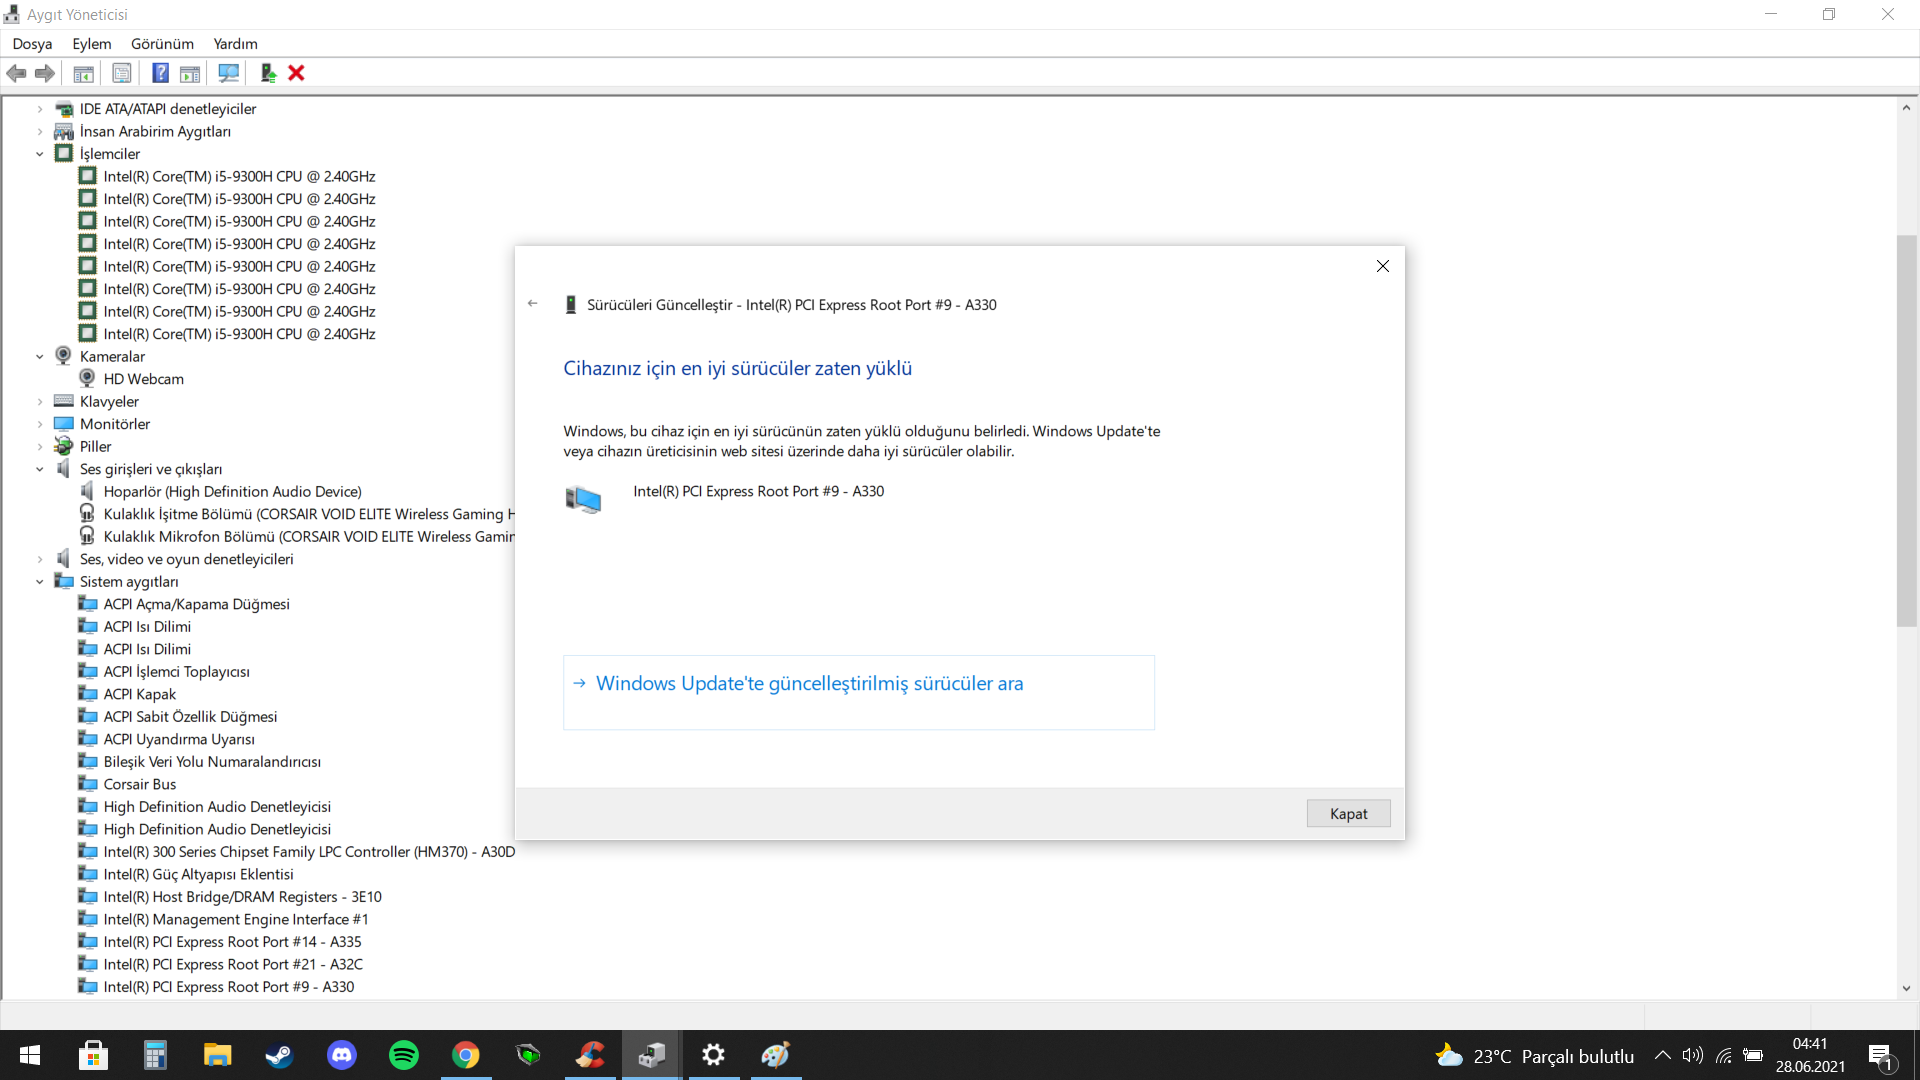Viewport: 1920px width, 1080px height.
Task: Open Discord from the taskbar
Action: (x=342, y=1055)
